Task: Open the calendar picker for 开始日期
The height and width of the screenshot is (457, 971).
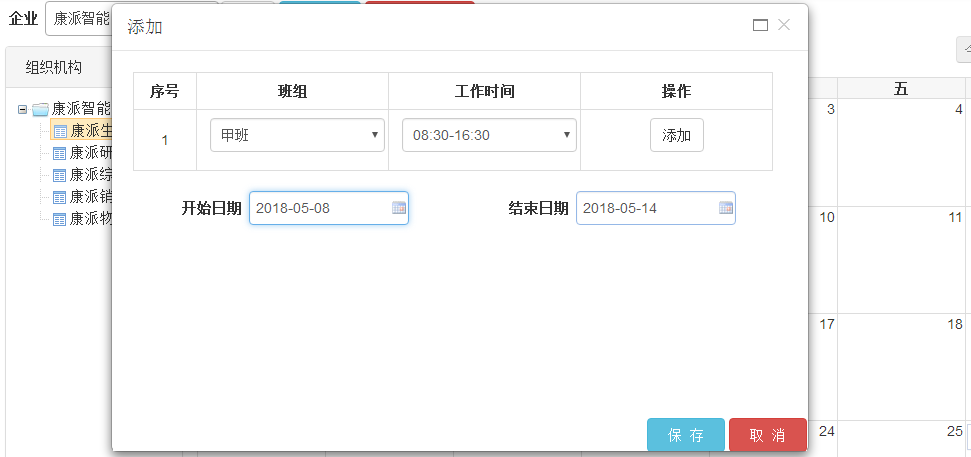Action: (399, 208)
